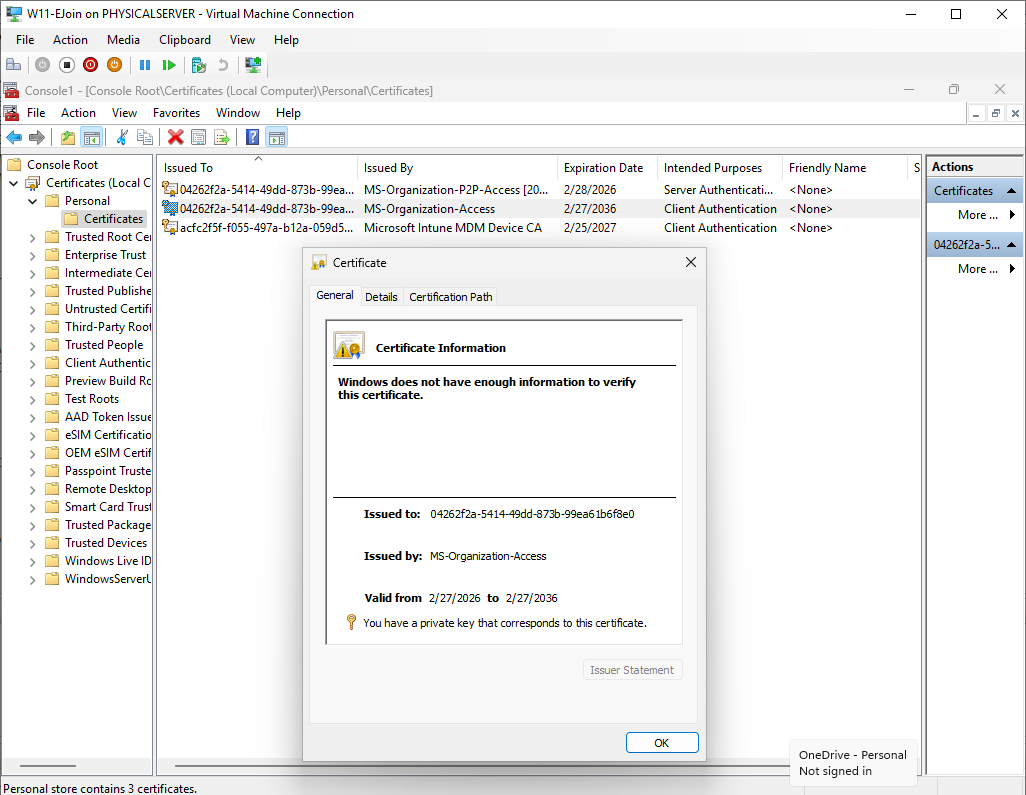Collapse the 04262f2a-5... section in Actions pane
The image size is (1026, 795).
click(1012, 245)
